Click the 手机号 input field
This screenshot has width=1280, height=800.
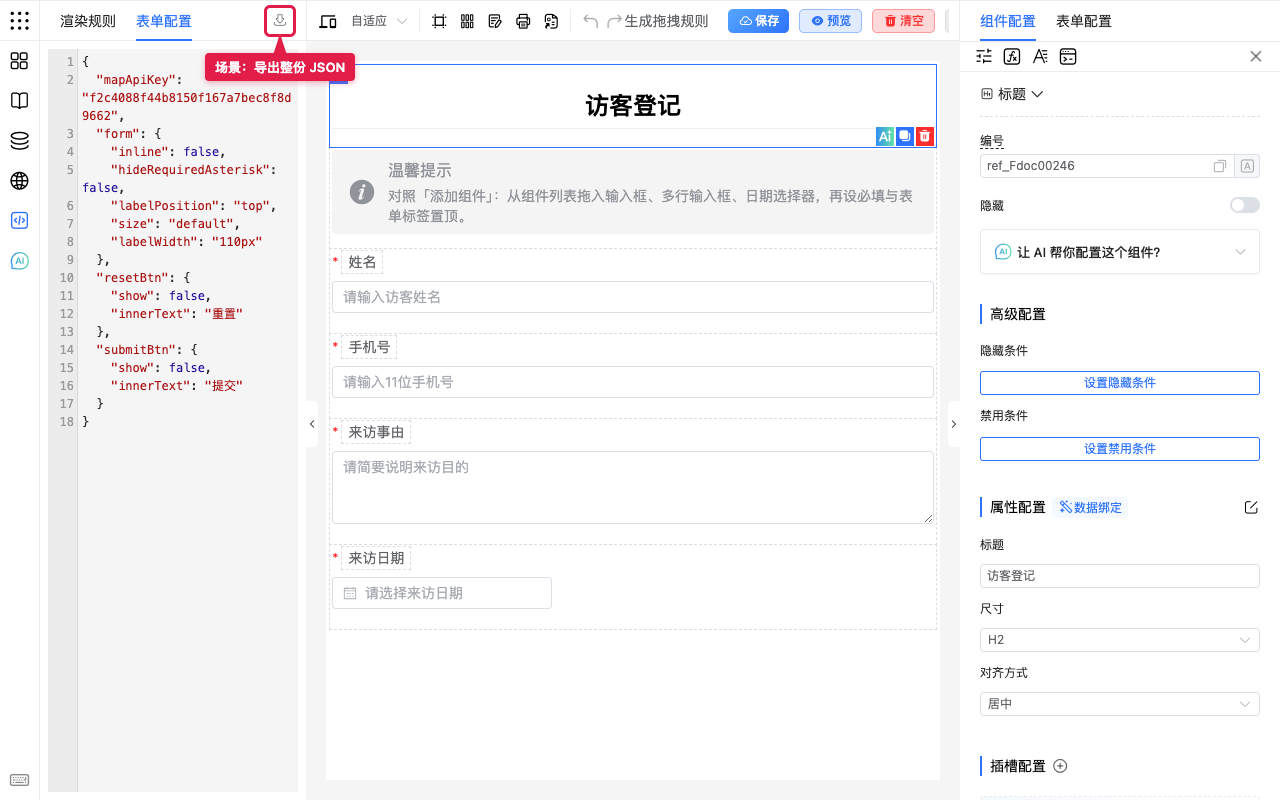[x=633, y=382]
